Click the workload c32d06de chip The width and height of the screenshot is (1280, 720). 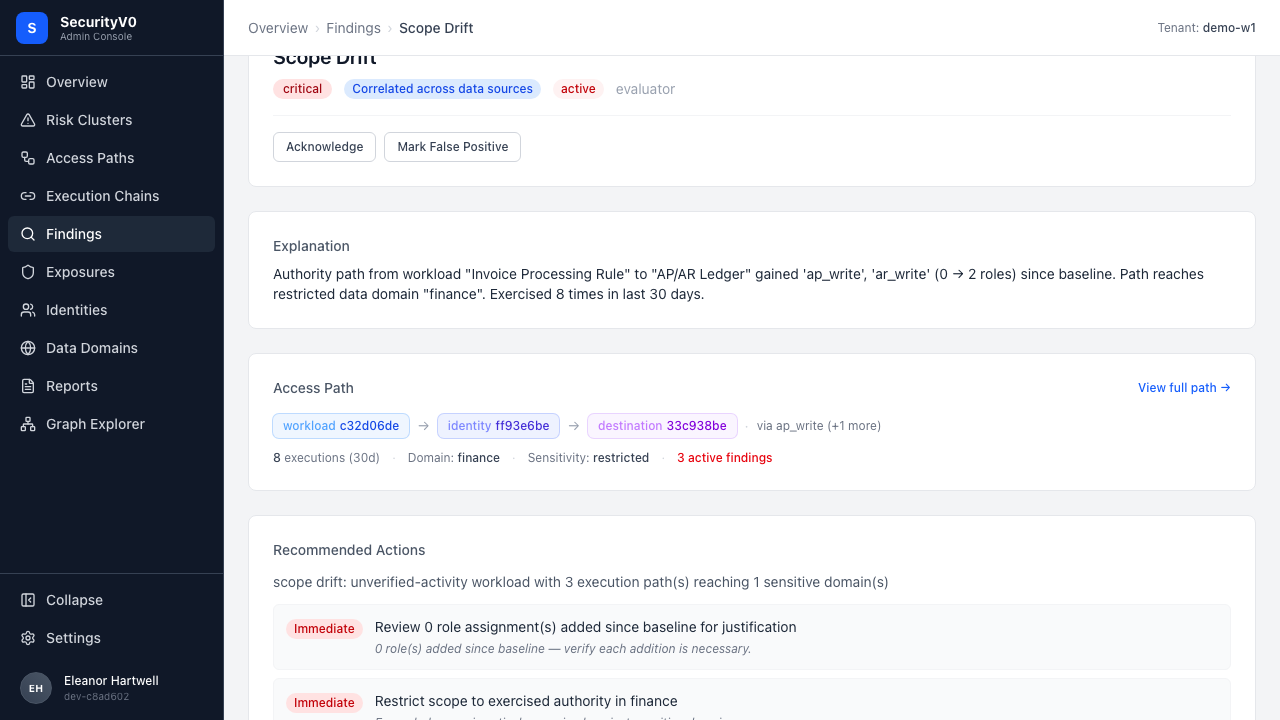(341, 426)
